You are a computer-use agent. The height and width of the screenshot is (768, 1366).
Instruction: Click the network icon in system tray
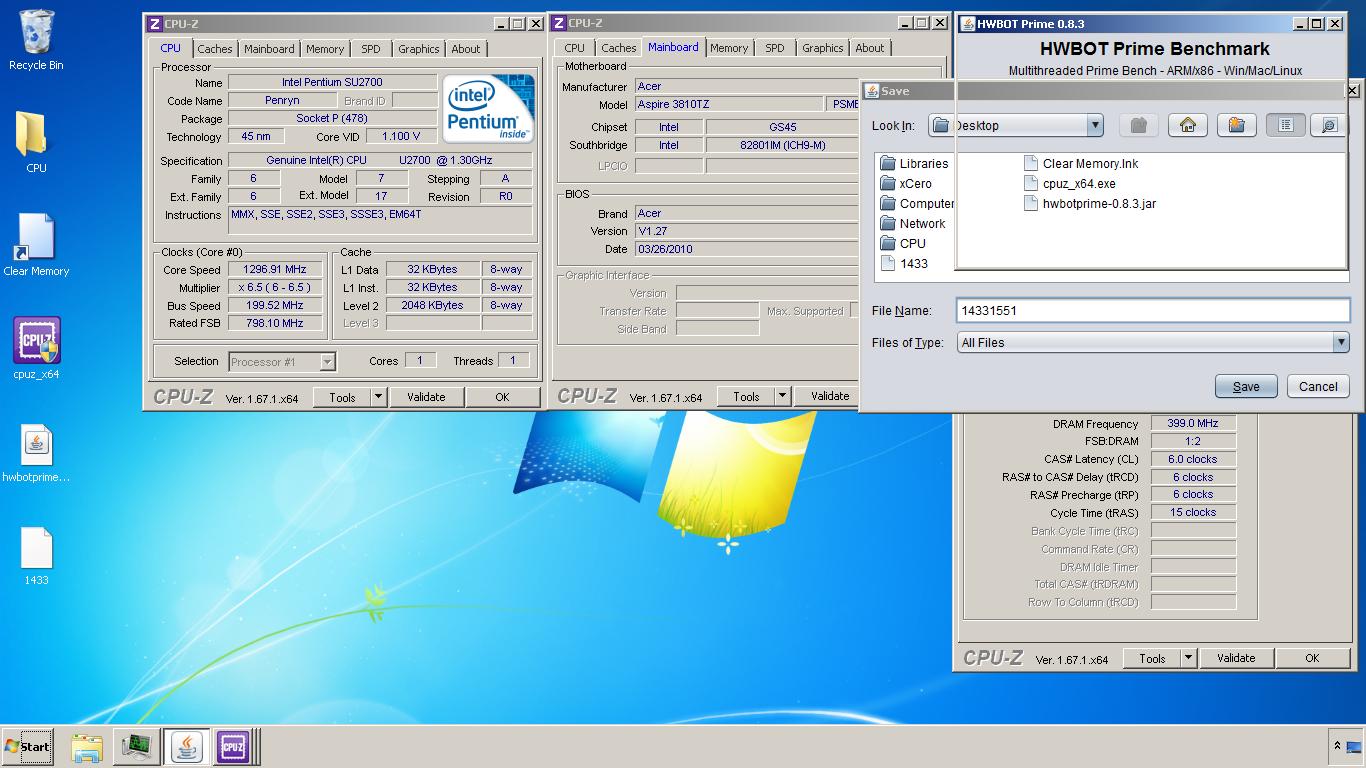pos(1354,746)
